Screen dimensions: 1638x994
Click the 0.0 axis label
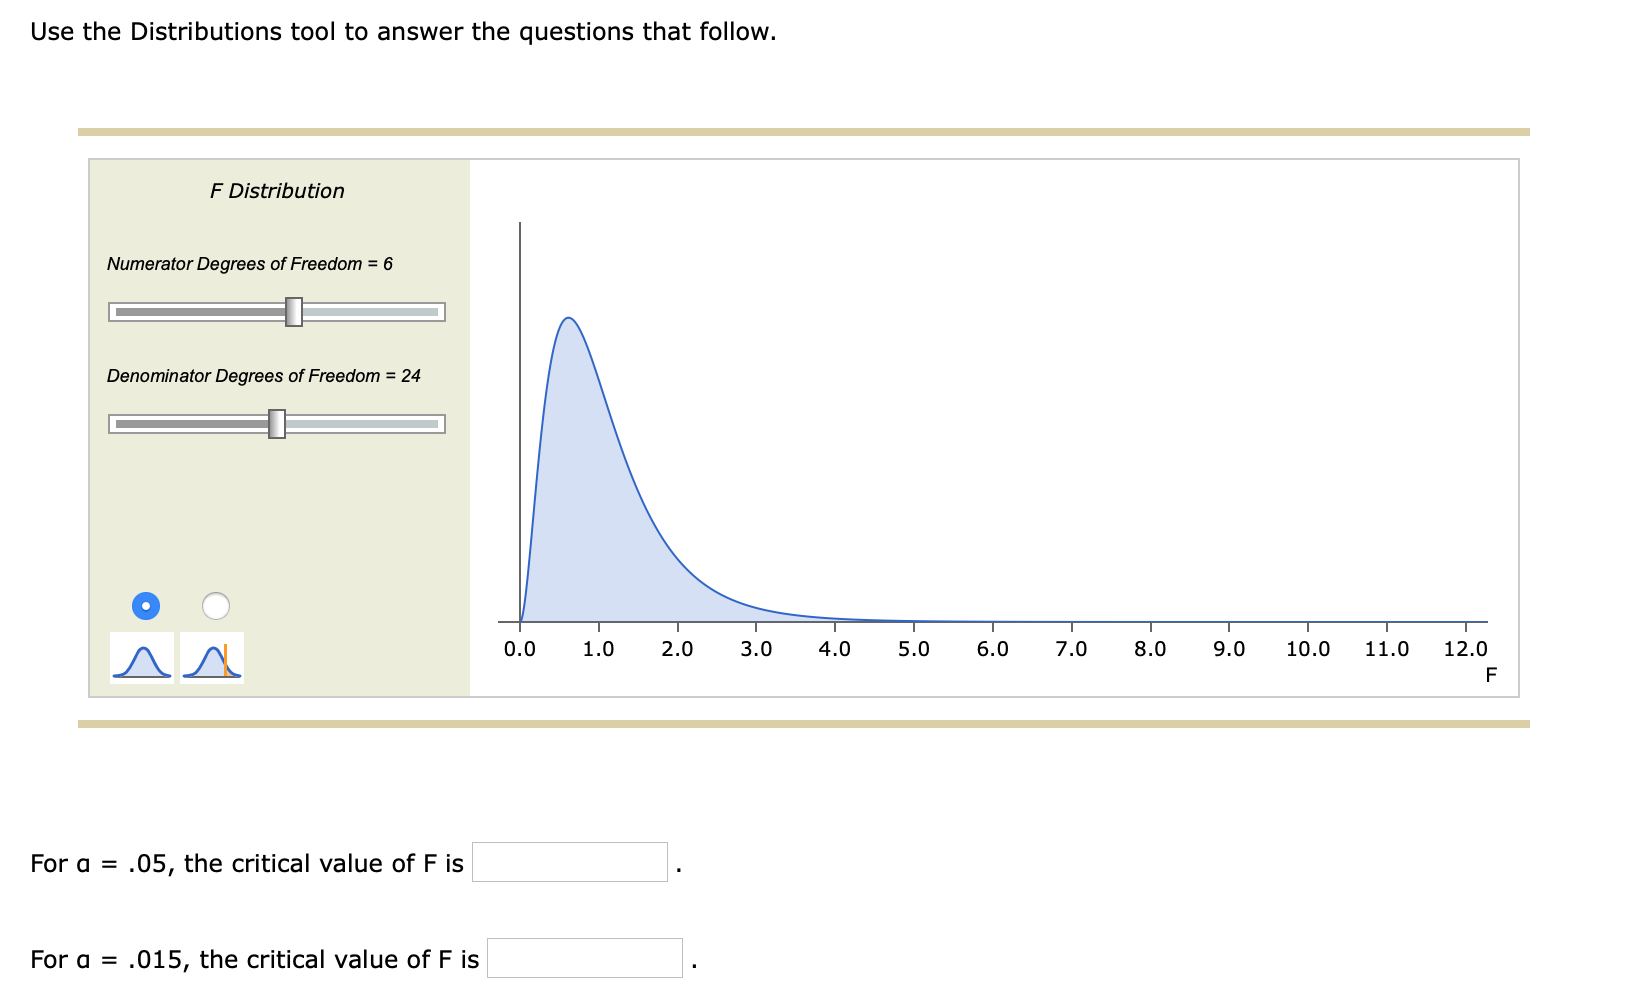pyautogui.click(x=520, y=648)
